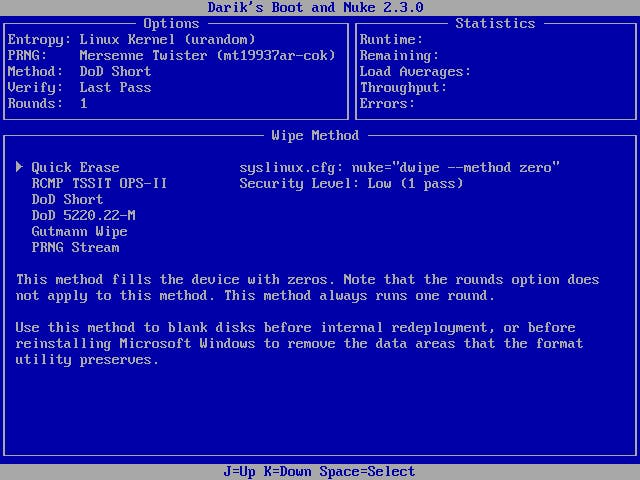This screenshot has height=480, width=640.
Task: Click the Throughput: statistics label
Action: coord(403,87)
